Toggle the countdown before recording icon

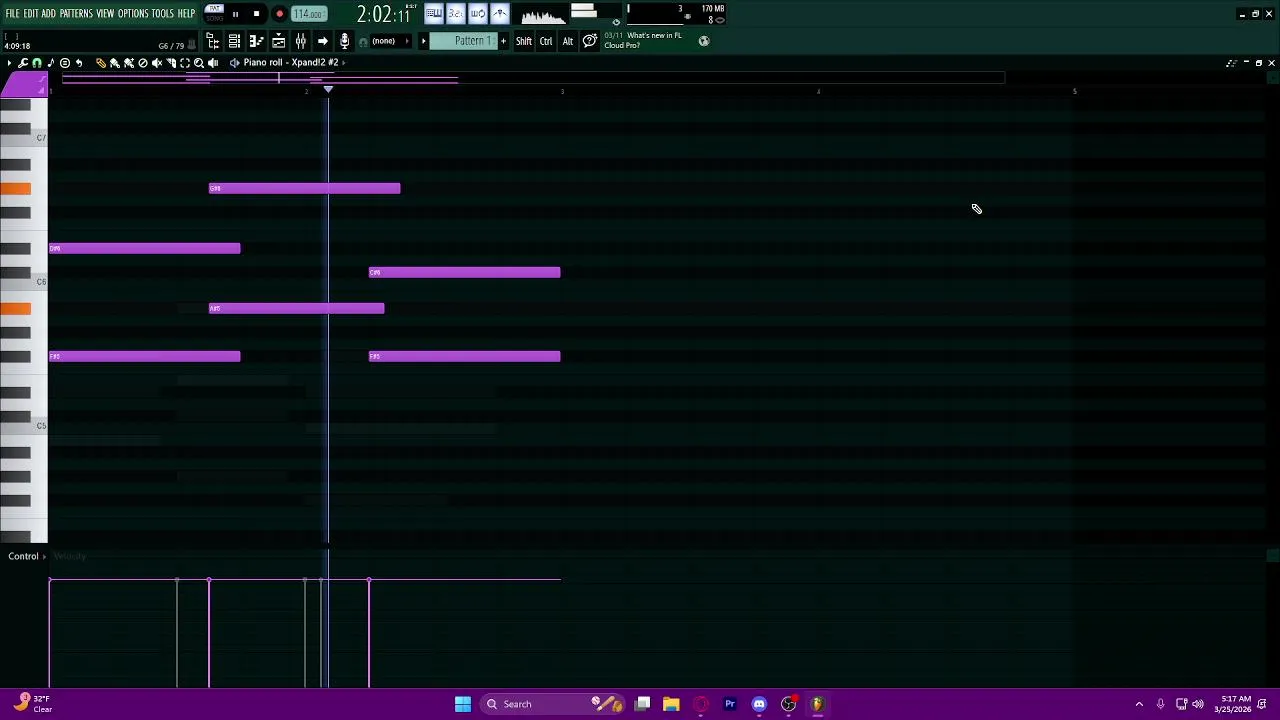click(455, 14)
